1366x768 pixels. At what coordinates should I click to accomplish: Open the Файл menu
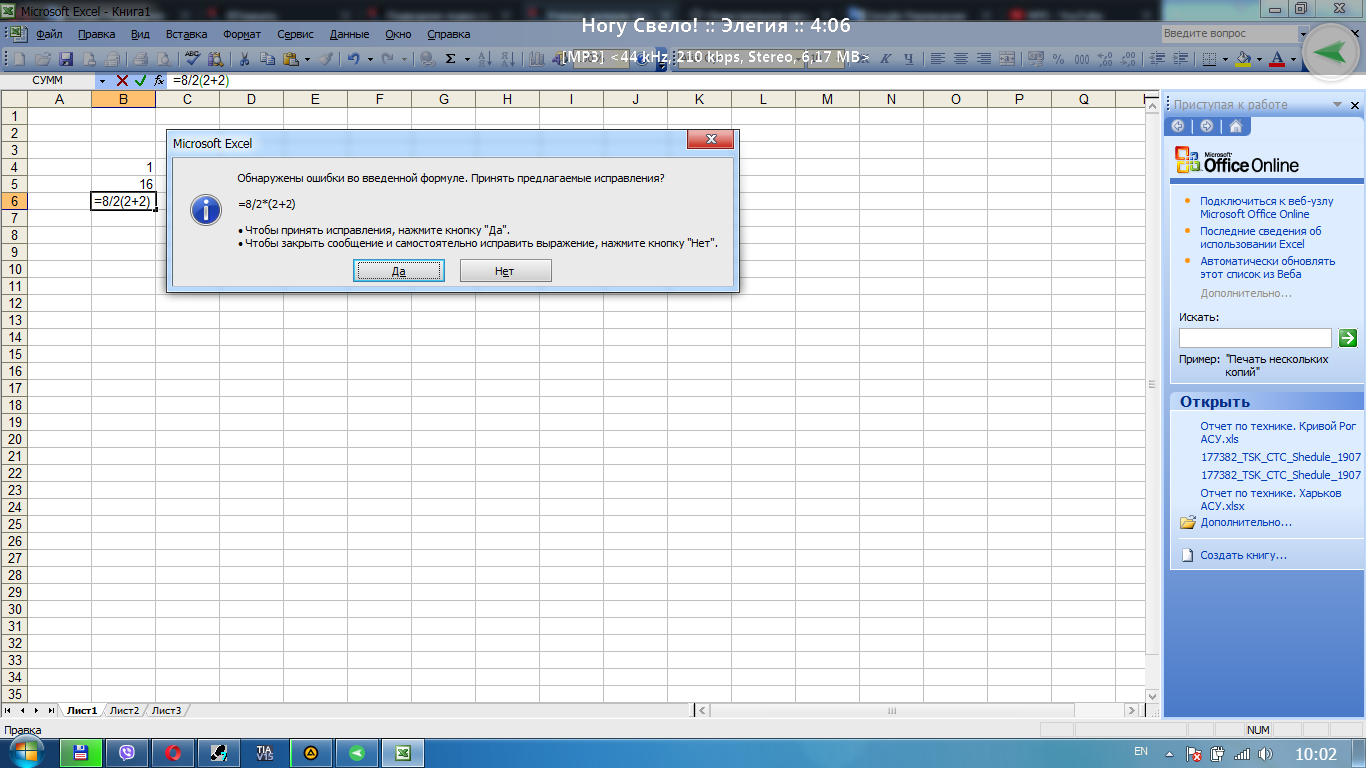(48, 34)
